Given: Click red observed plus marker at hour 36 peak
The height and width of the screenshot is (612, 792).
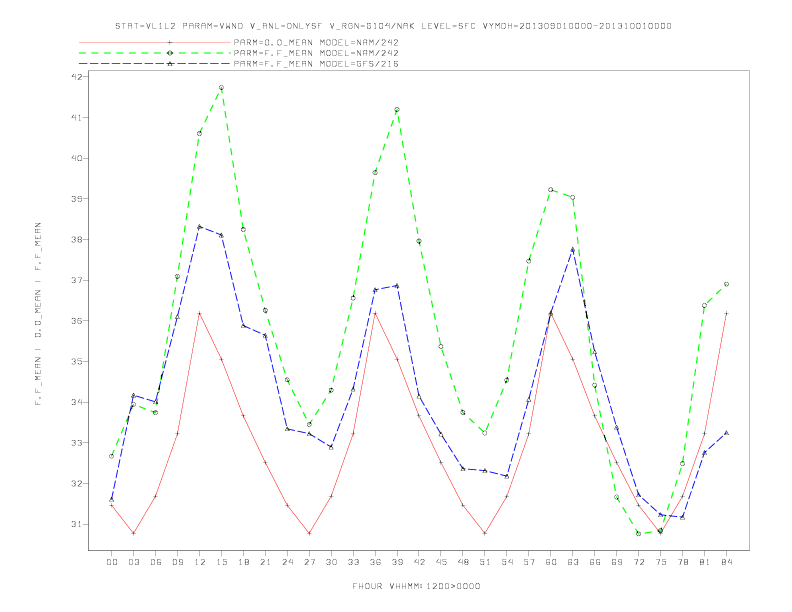Looking at the screenshot, I should coord(375,314).
